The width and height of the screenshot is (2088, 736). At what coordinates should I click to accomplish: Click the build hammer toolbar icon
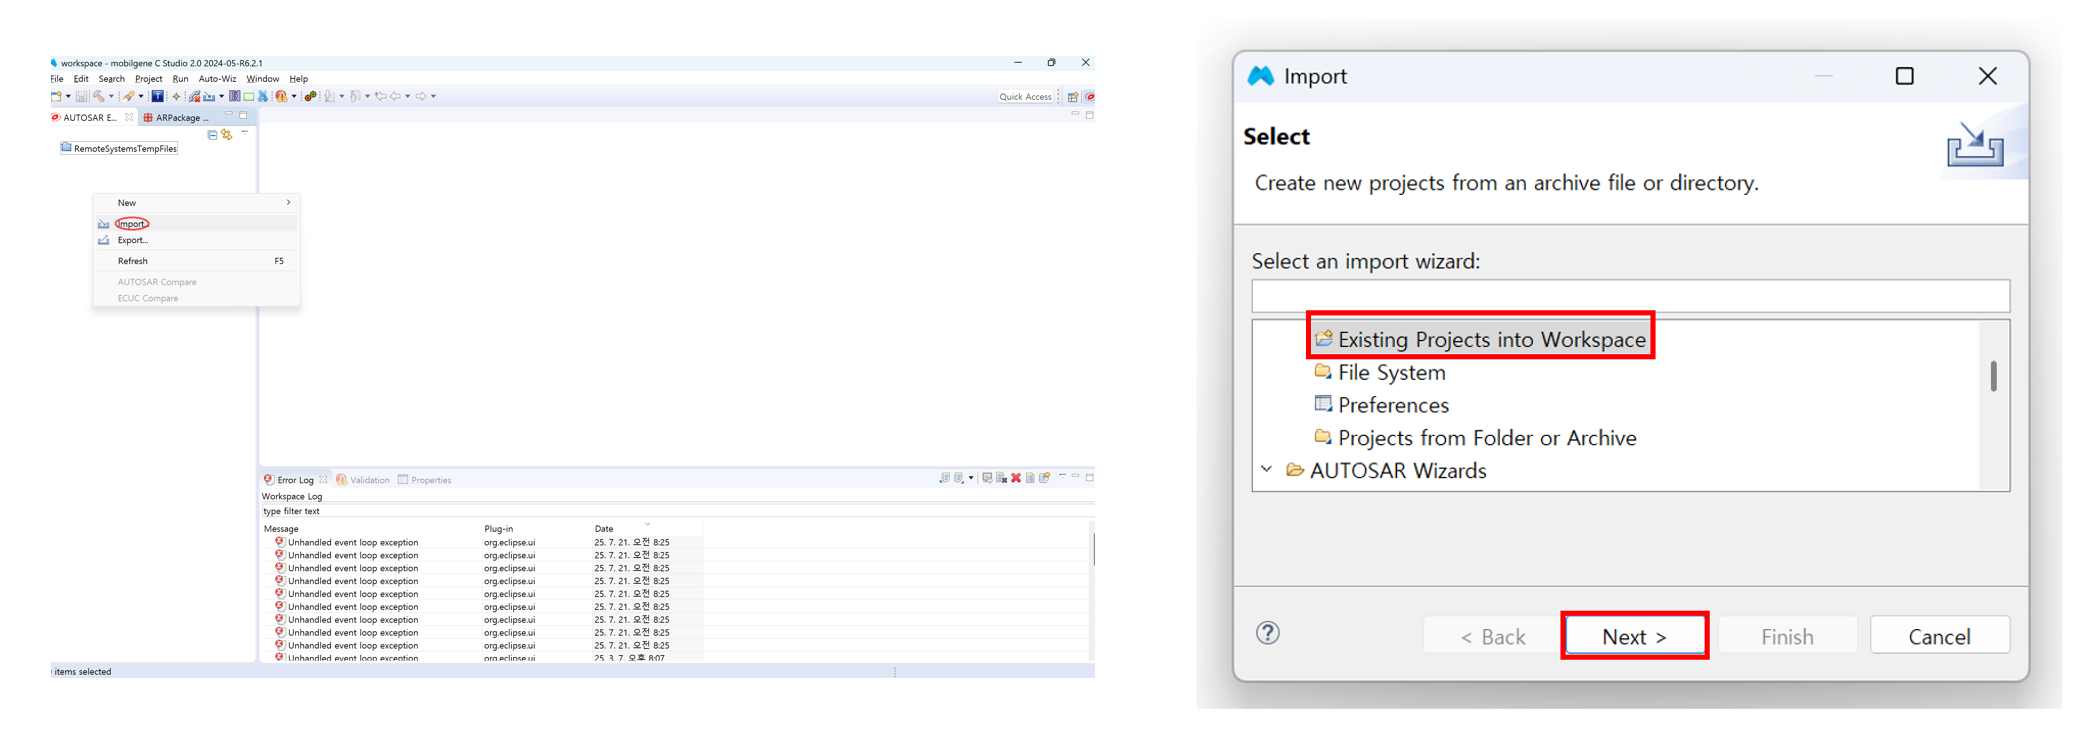pos(99,97)
